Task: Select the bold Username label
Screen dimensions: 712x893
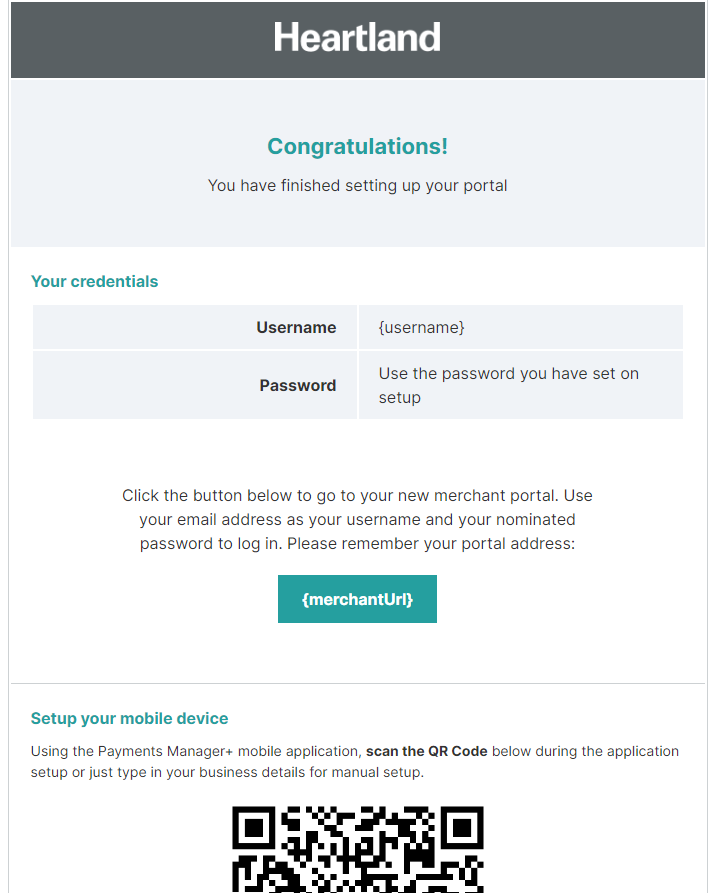Action: click(296, 327)
